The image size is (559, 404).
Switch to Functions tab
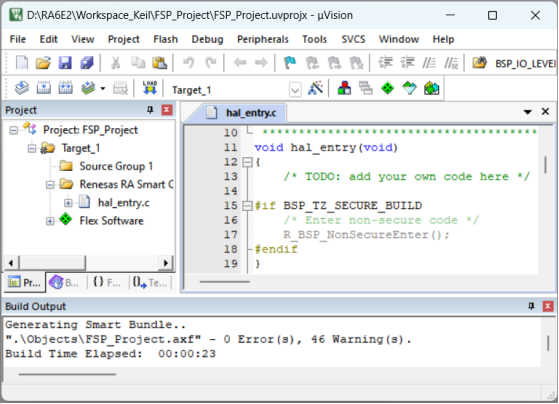point(107,283)
